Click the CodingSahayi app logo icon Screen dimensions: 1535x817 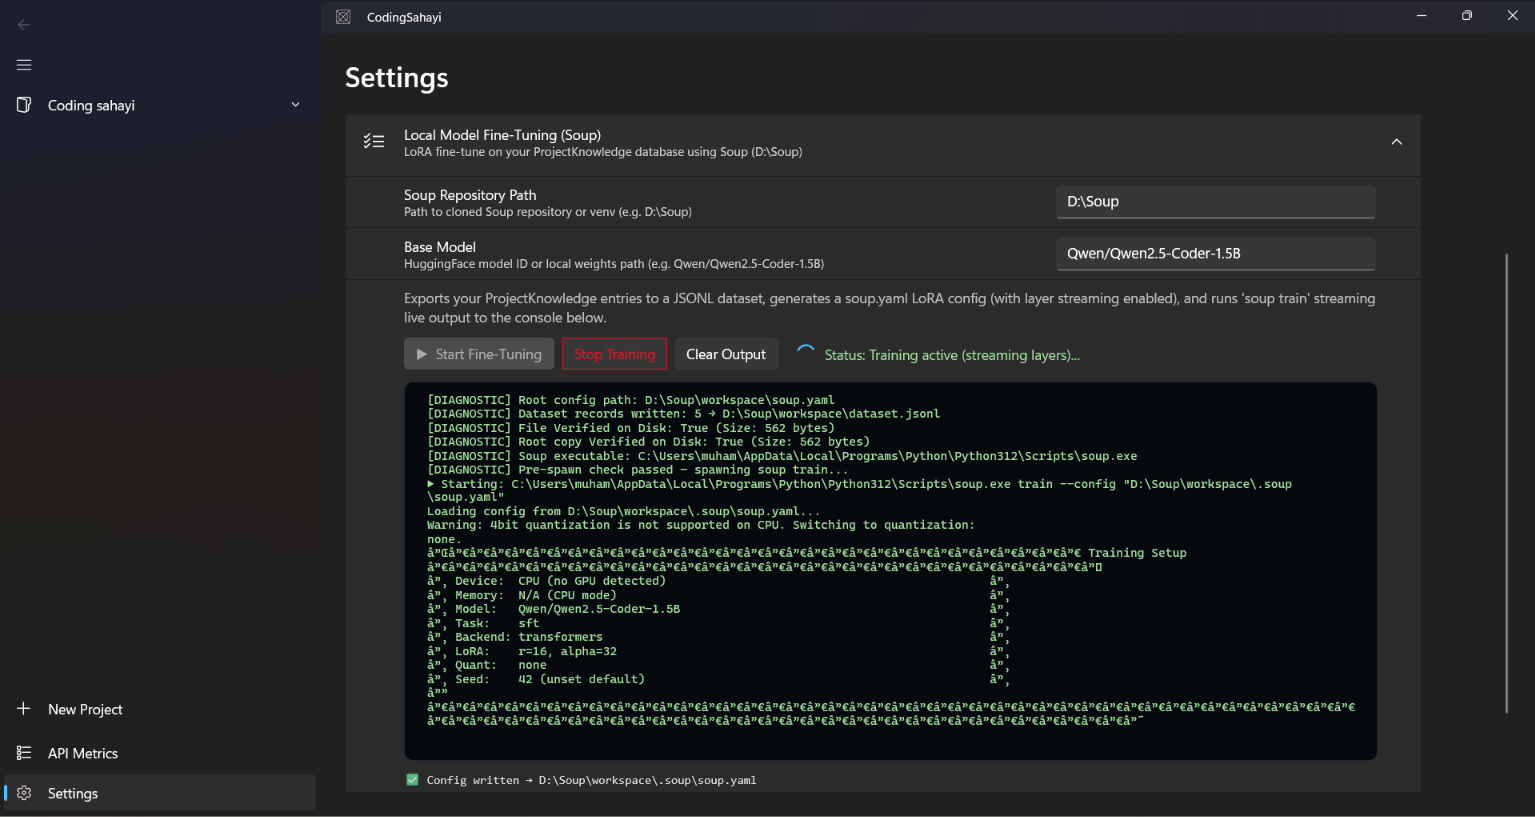[x=343, y=17]
